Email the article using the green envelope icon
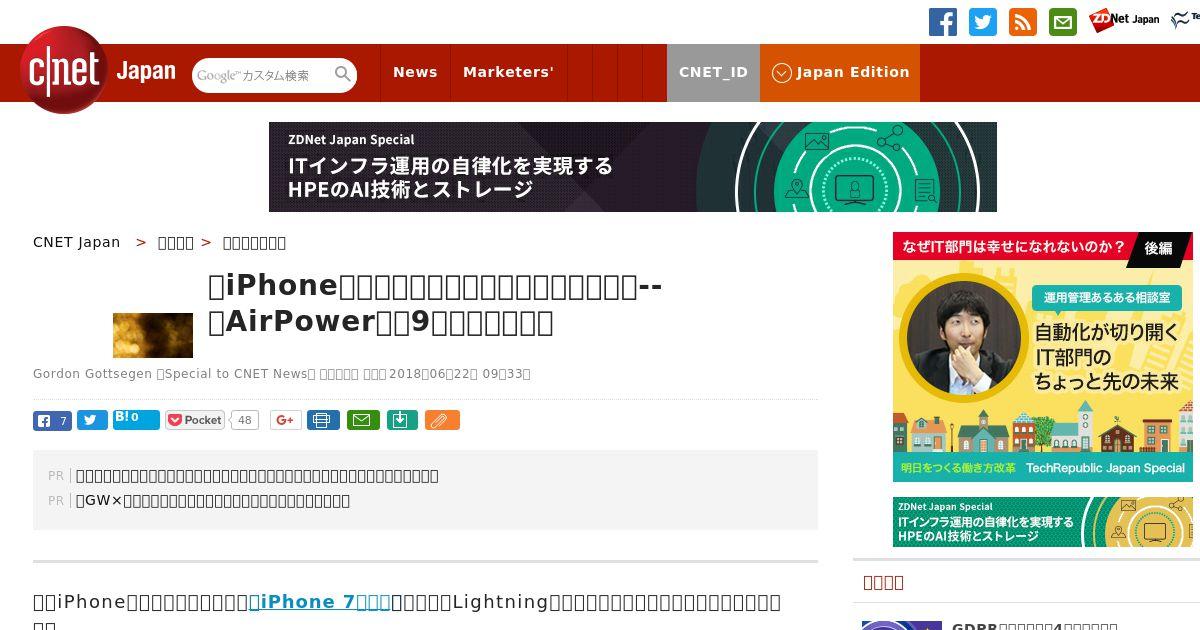The height and width of the screenshot is (630, 1200). [x=363, y=420]
